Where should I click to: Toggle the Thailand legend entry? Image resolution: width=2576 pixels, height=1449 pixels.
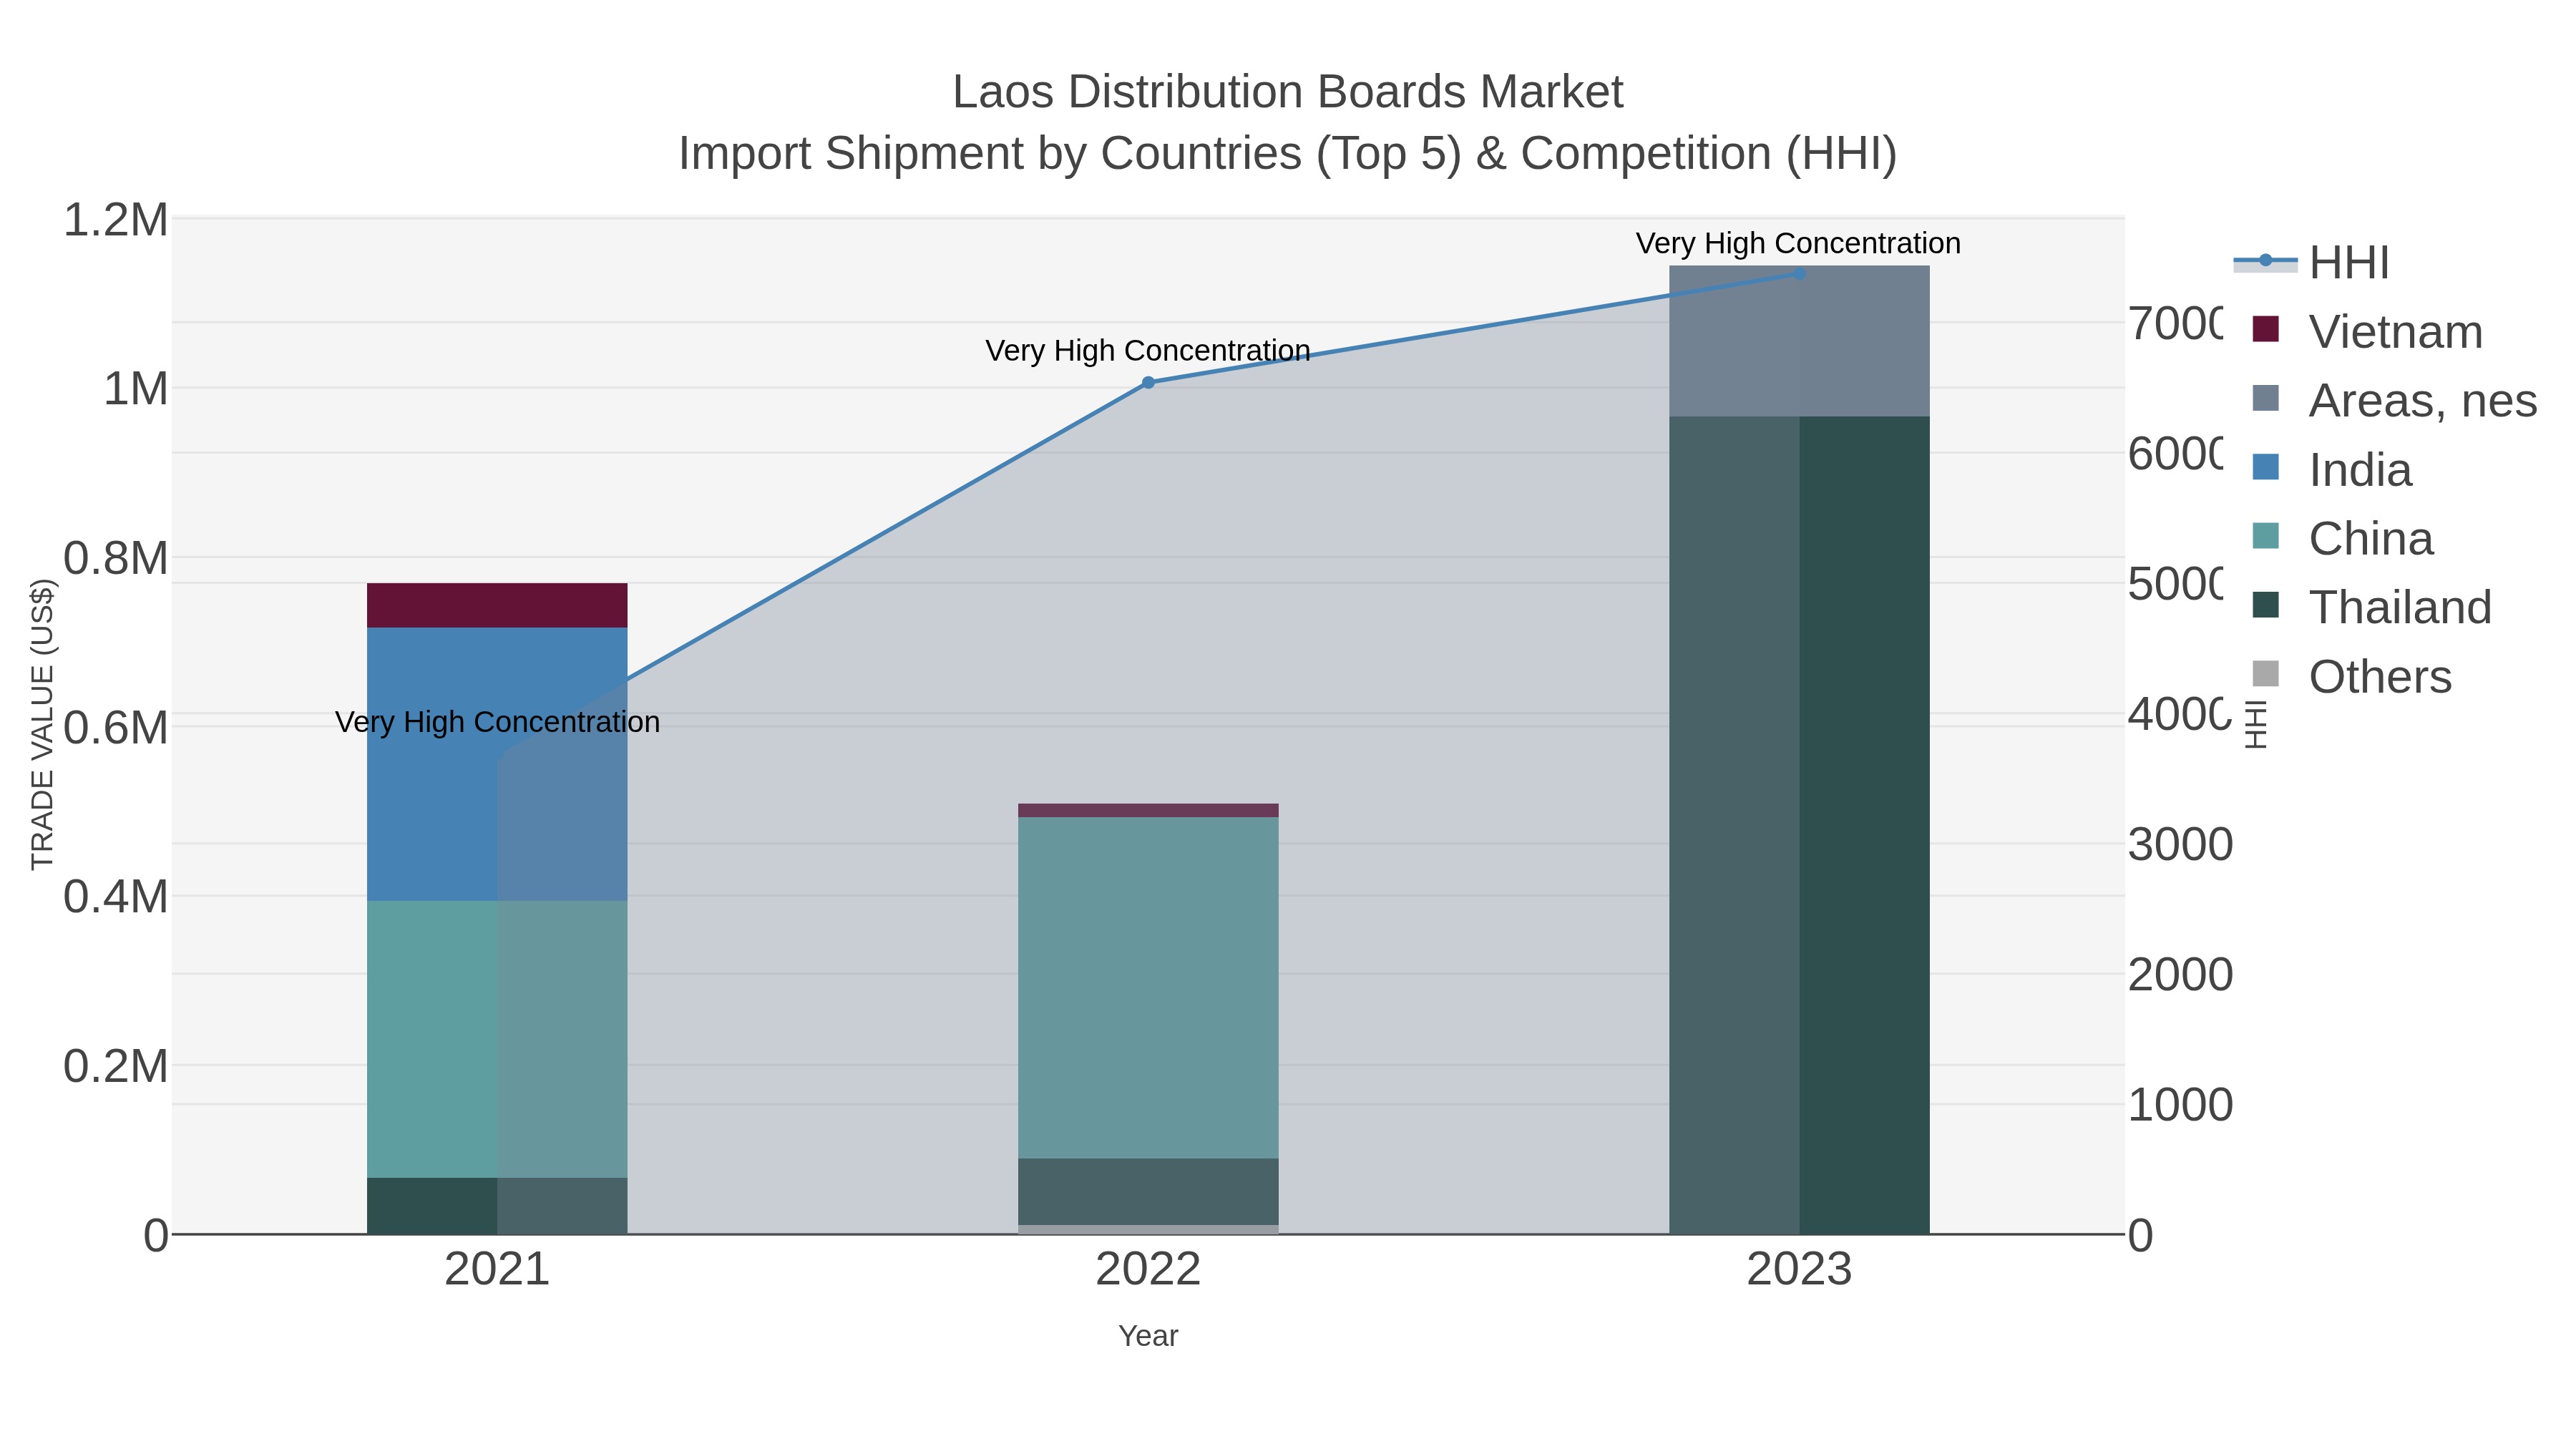(x=2371, y=607)
